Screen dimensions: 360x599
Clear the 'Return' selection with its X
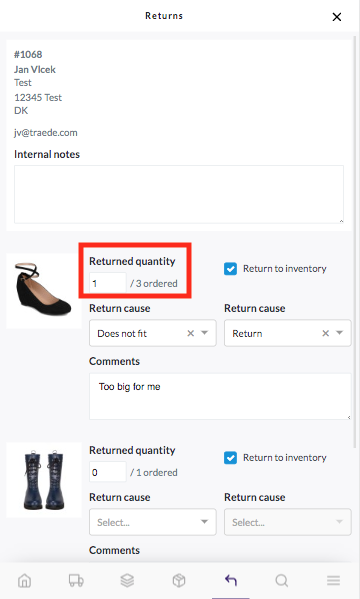pyautogui.click(x=325, y=333)
